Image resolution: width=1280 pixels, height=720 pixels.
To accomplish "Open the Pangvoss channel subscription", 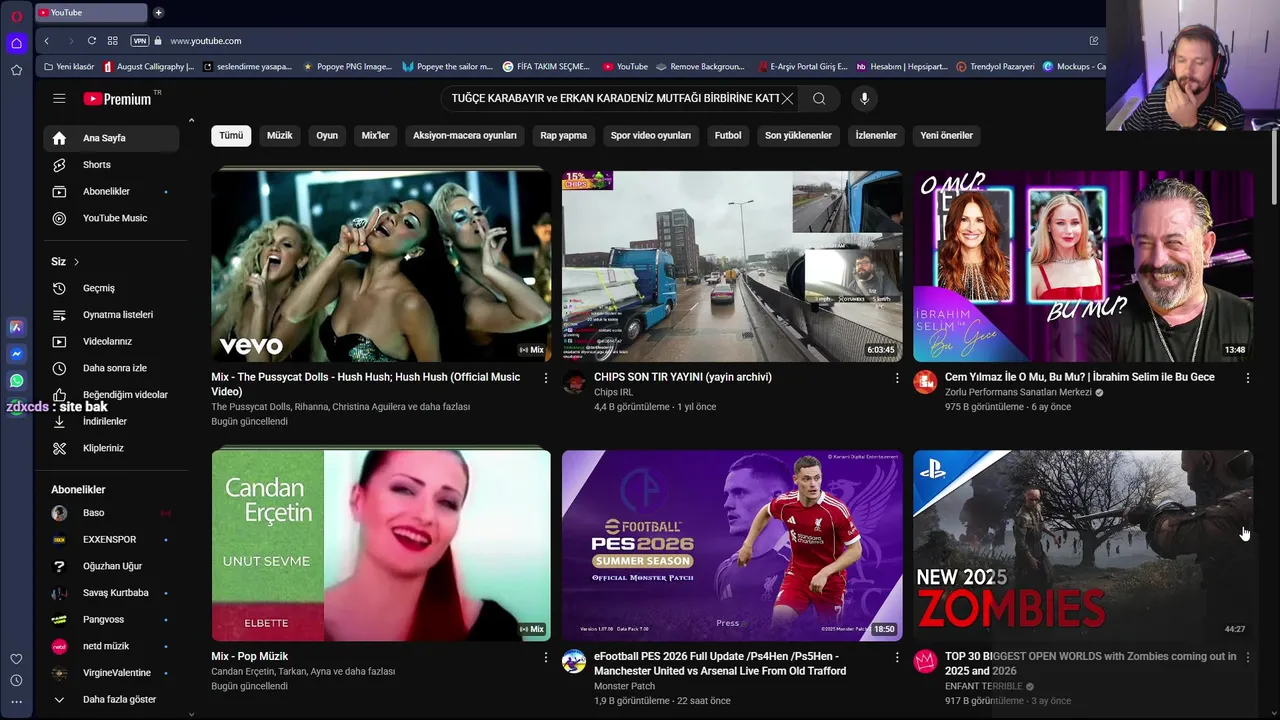I will click(111, 619).
